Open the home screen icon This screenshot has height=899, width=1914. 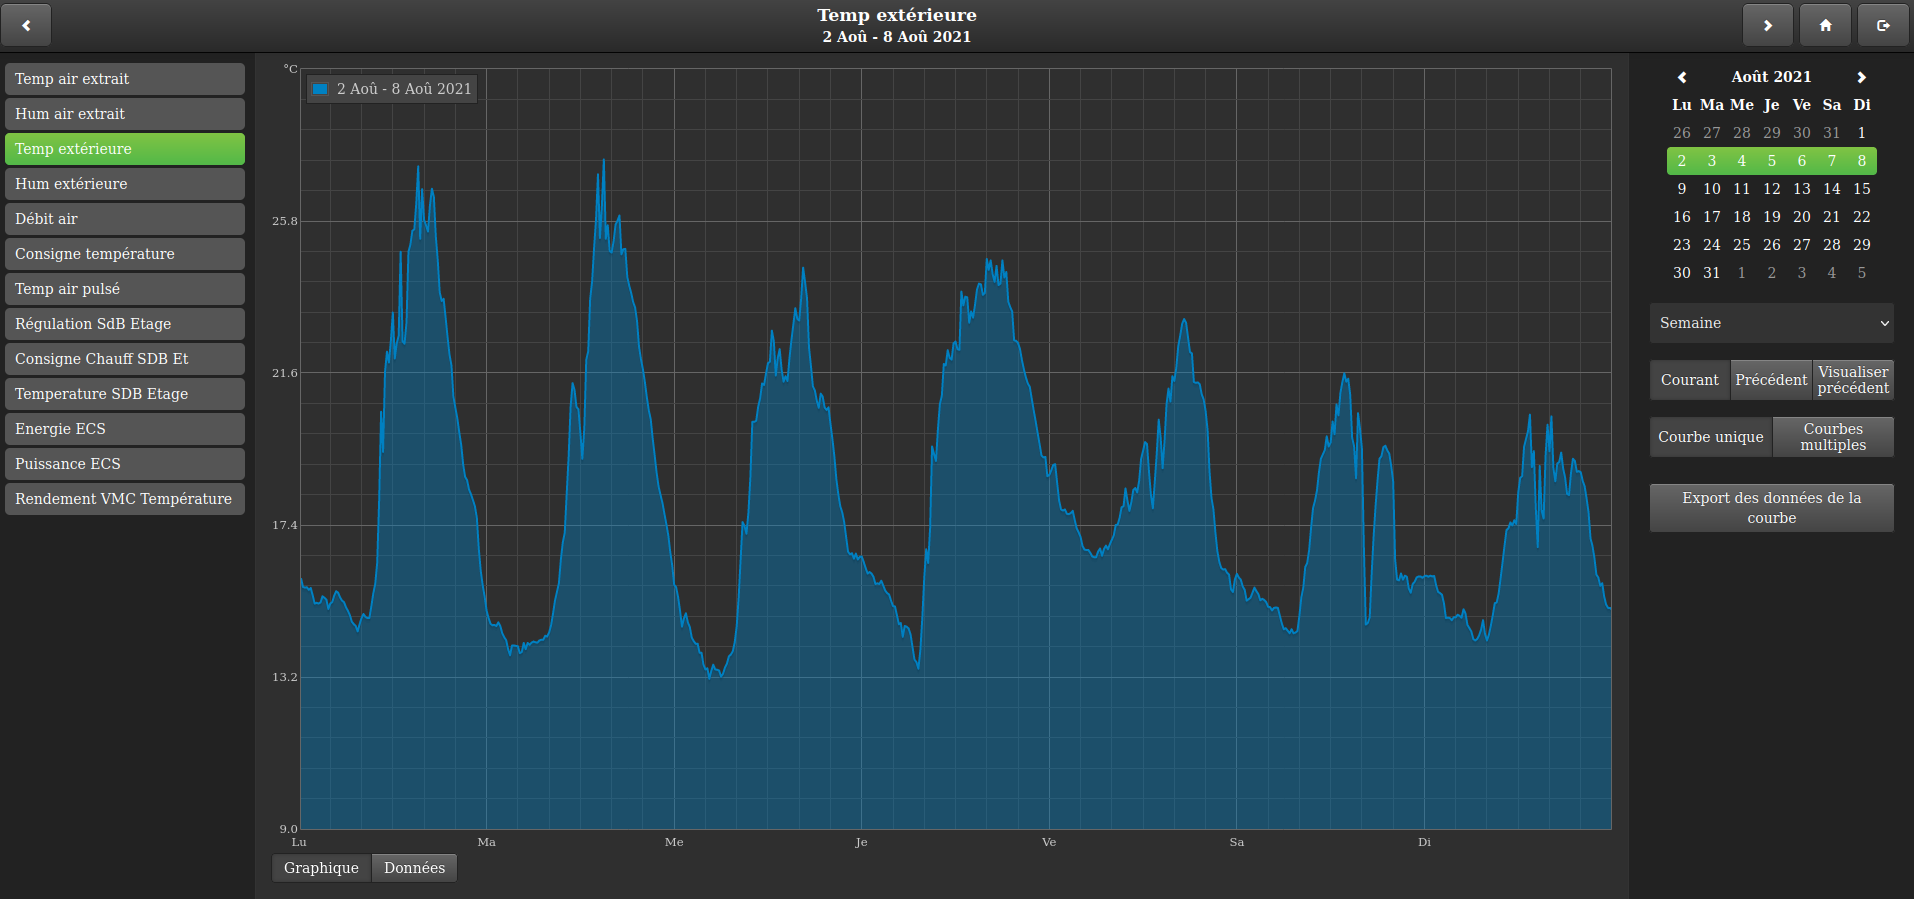pos(1825,26)
